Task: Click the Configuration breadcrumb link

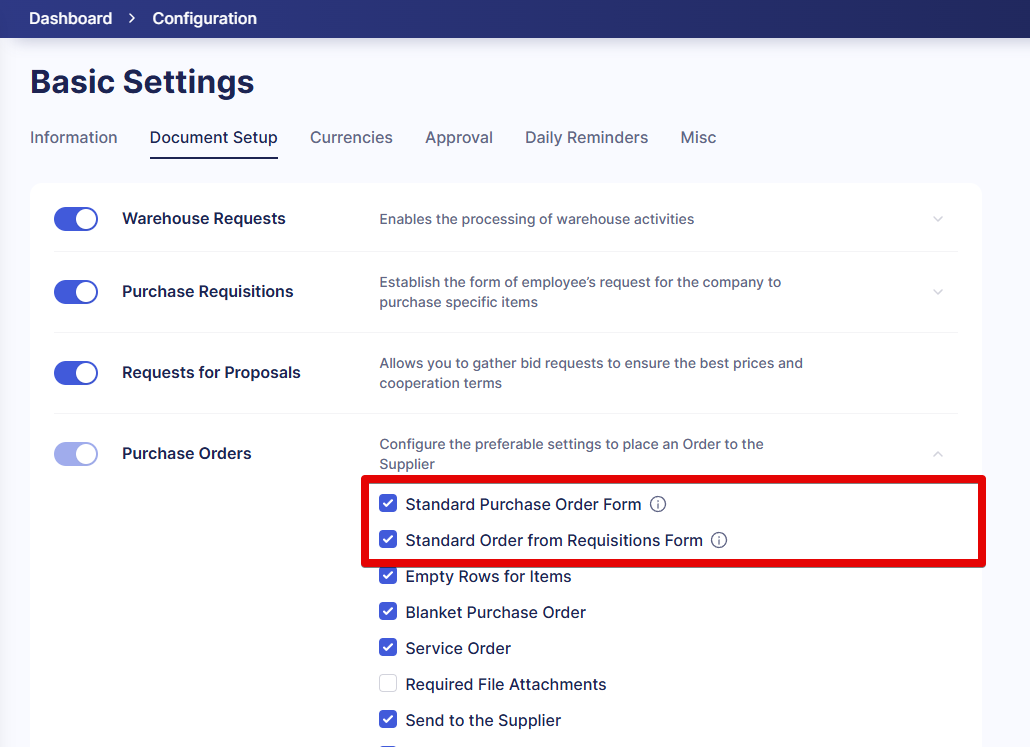Action: point(204,18)
